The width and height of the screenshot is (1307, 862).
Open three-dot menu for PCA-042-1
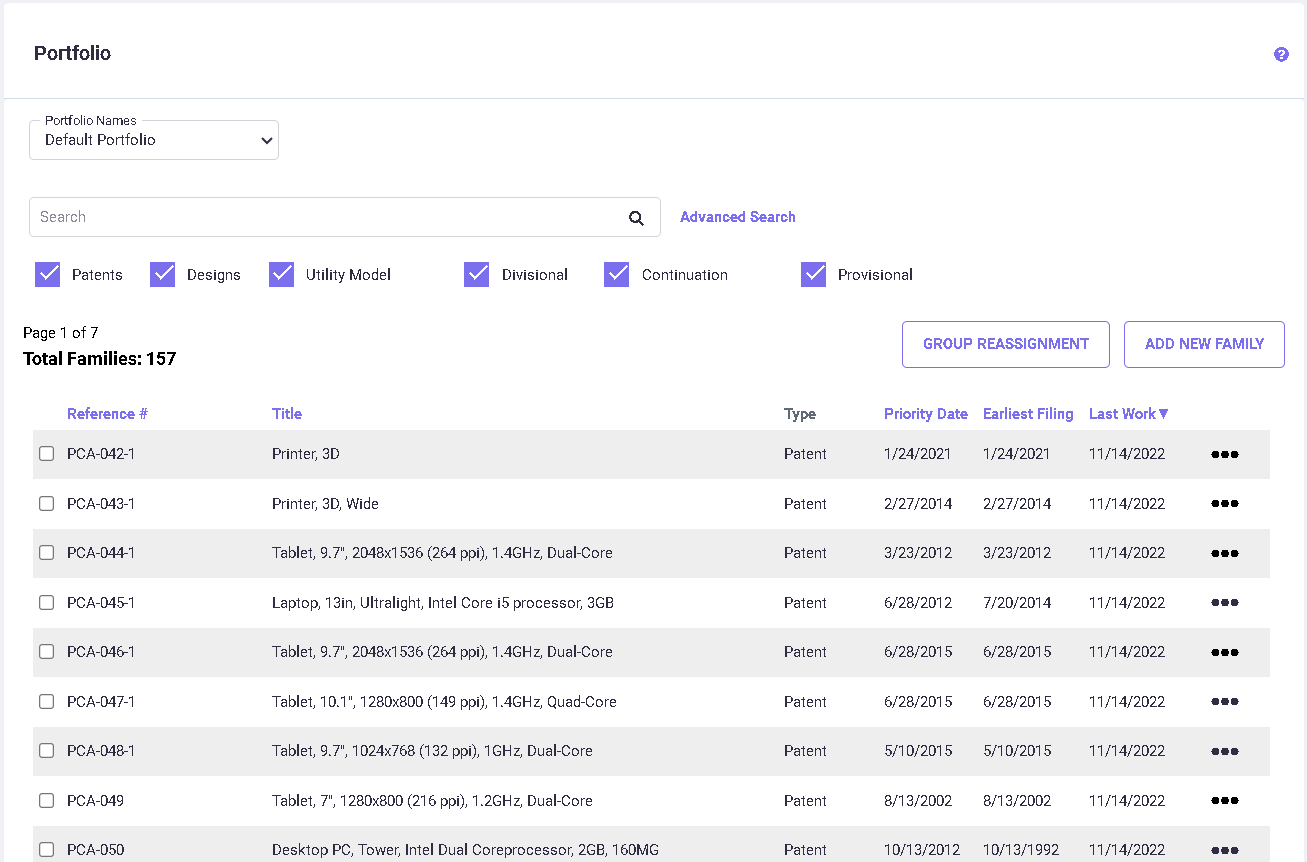[x=1224, y=454]
